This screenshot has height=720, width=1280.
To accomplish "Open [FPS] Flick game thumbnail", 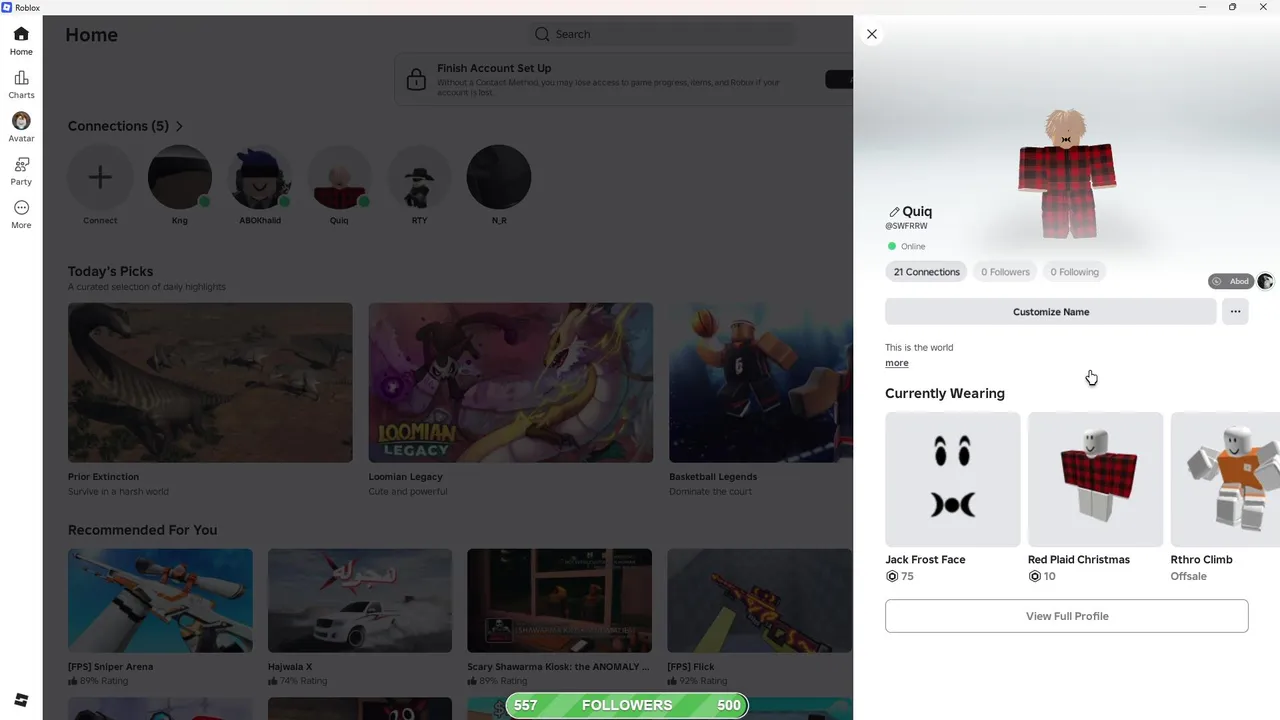I will (x=759, y=600).
